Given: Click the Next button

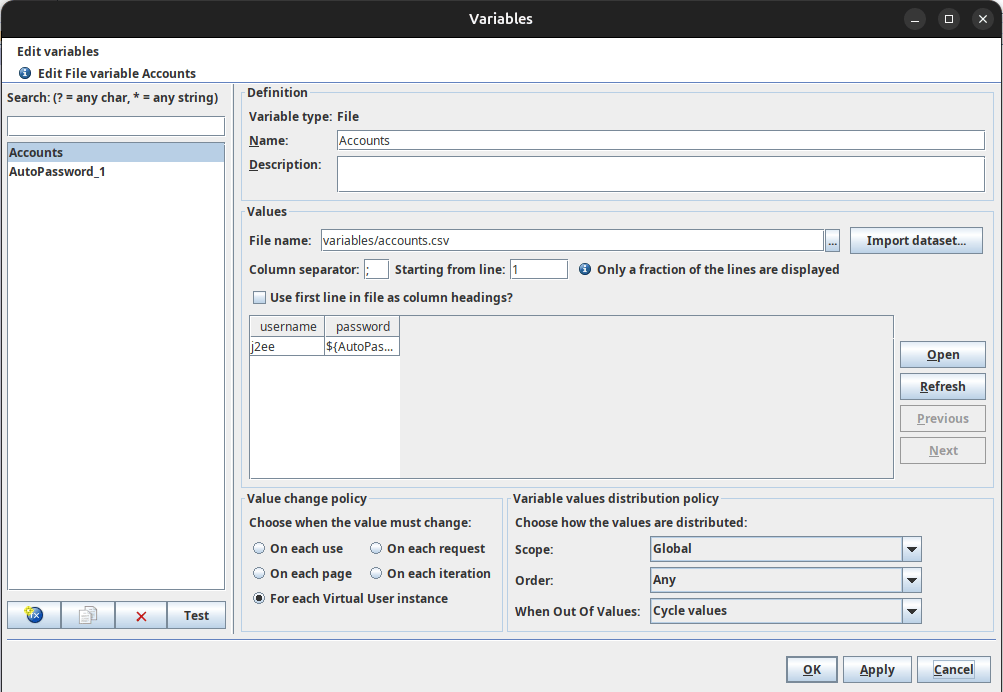Looking at the screenshot, I should [x=943, y=450].
